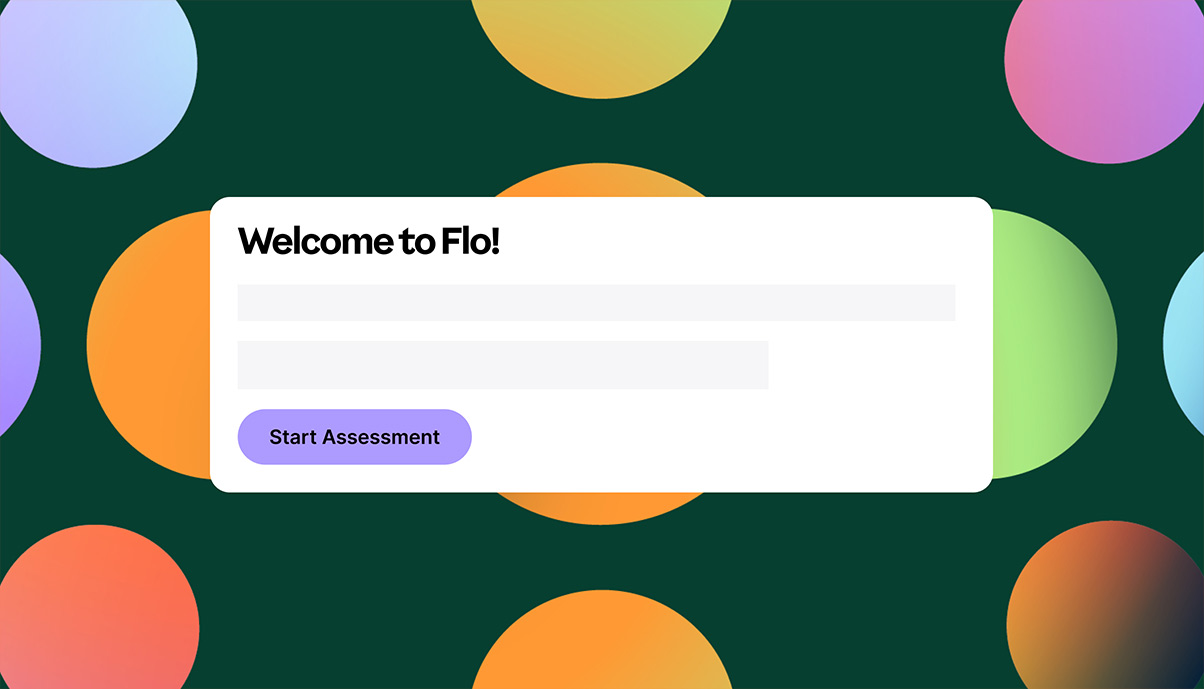Click the longer gray placeholder bar

click(596, 303)
